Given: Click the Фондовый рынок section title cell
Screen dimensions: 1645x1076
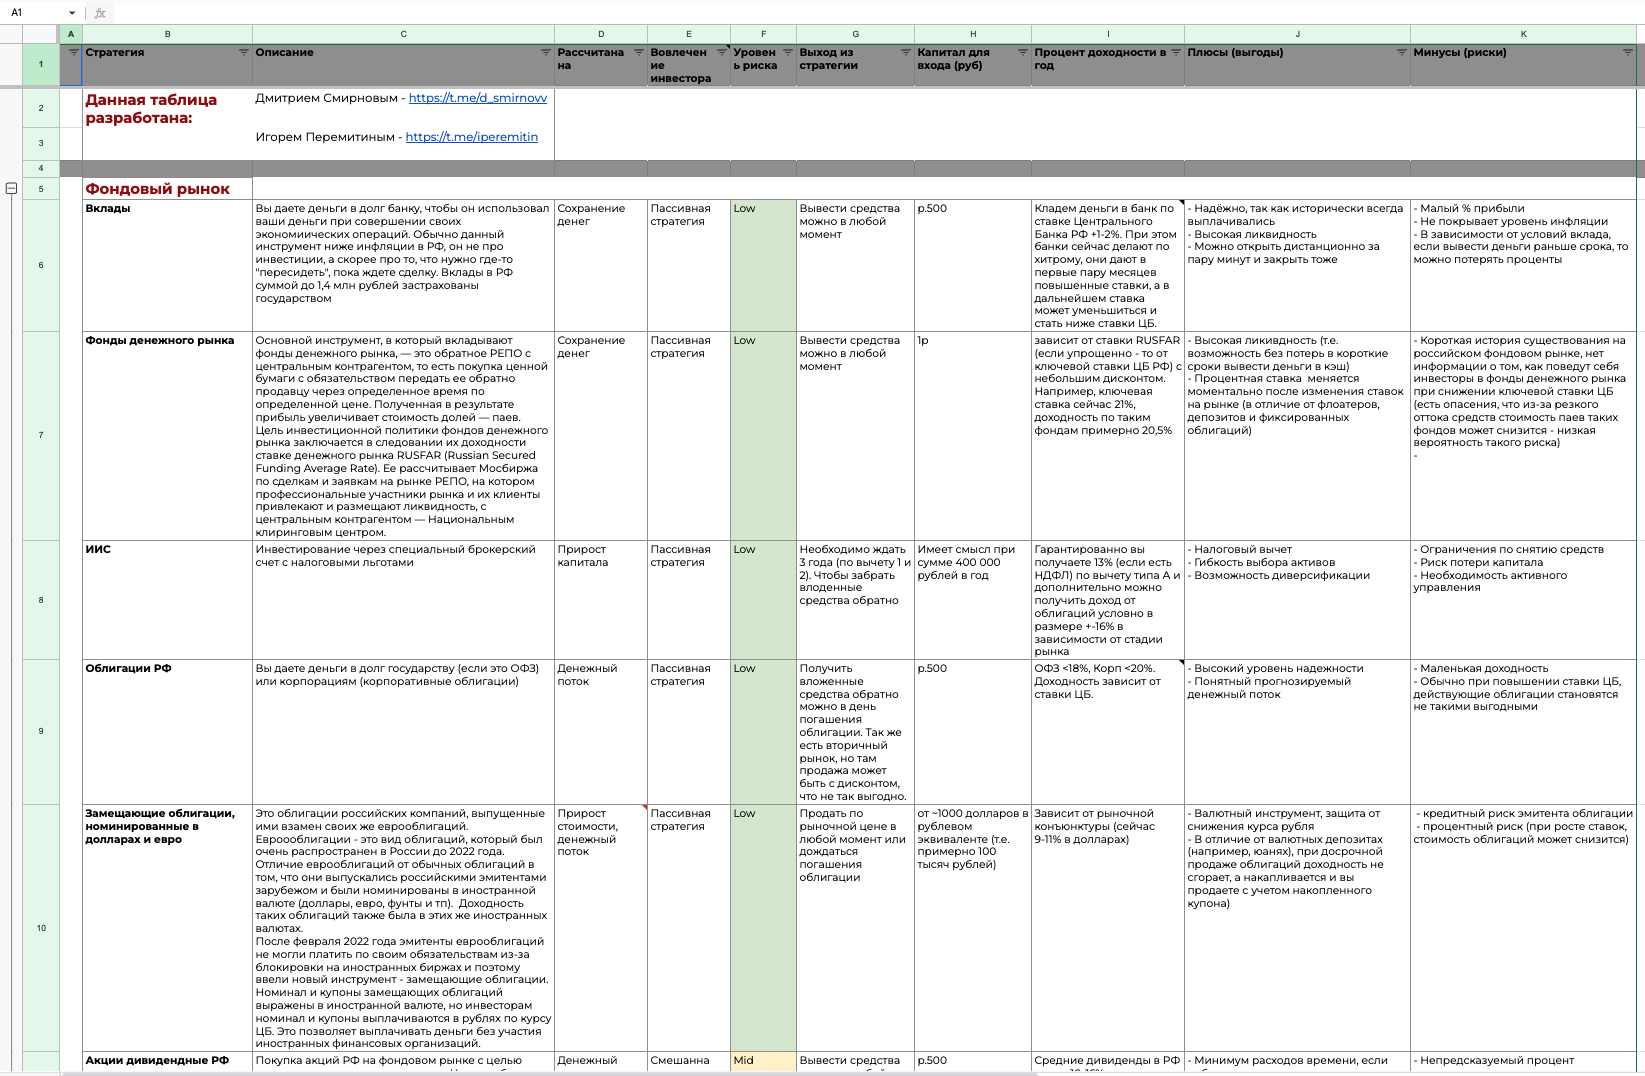Looking at the screenshot, I should 167,188.
